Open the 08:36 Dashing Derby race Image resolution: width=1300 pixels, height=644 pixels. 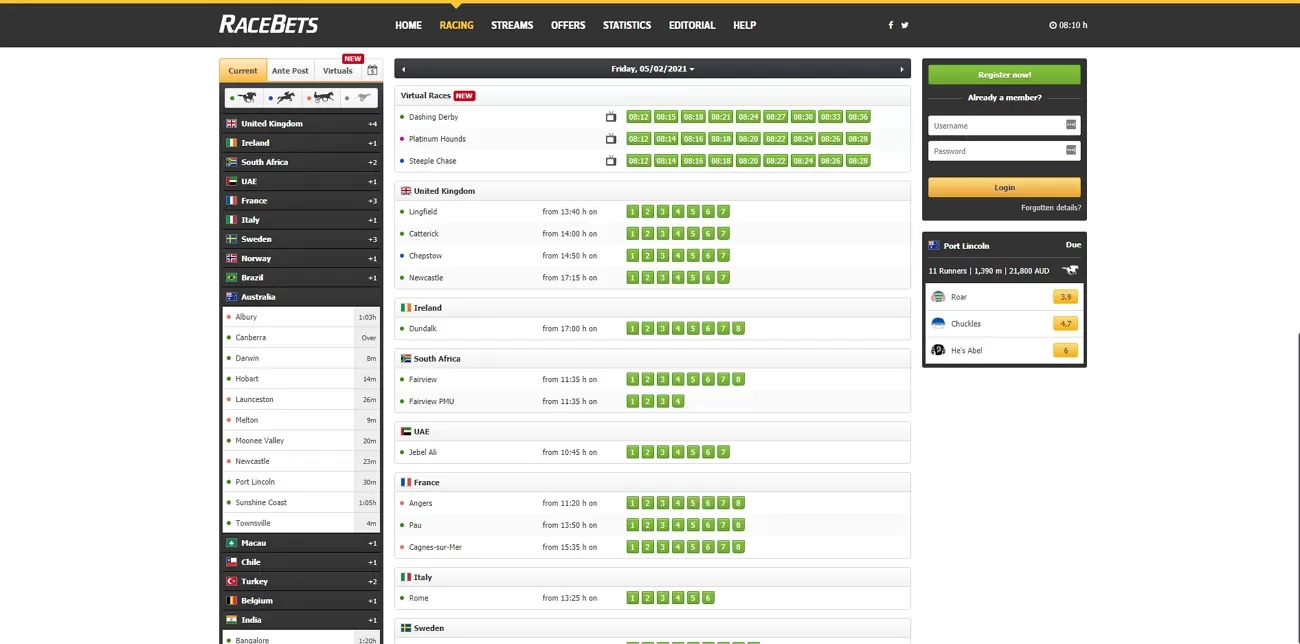[858, 117]
